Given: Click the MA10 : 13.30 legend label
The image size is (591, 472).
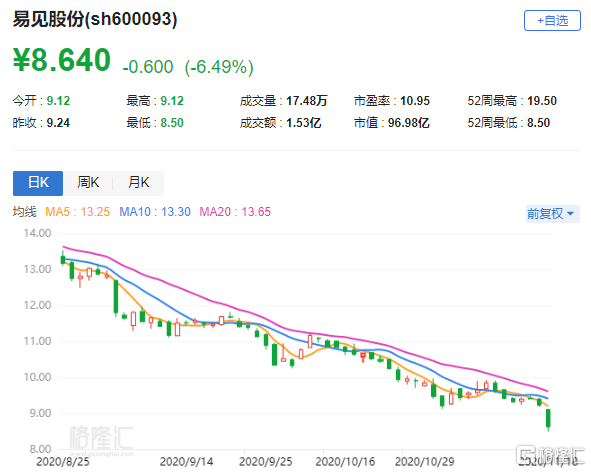Looking at the screenshot, I should tap(155, 211).
